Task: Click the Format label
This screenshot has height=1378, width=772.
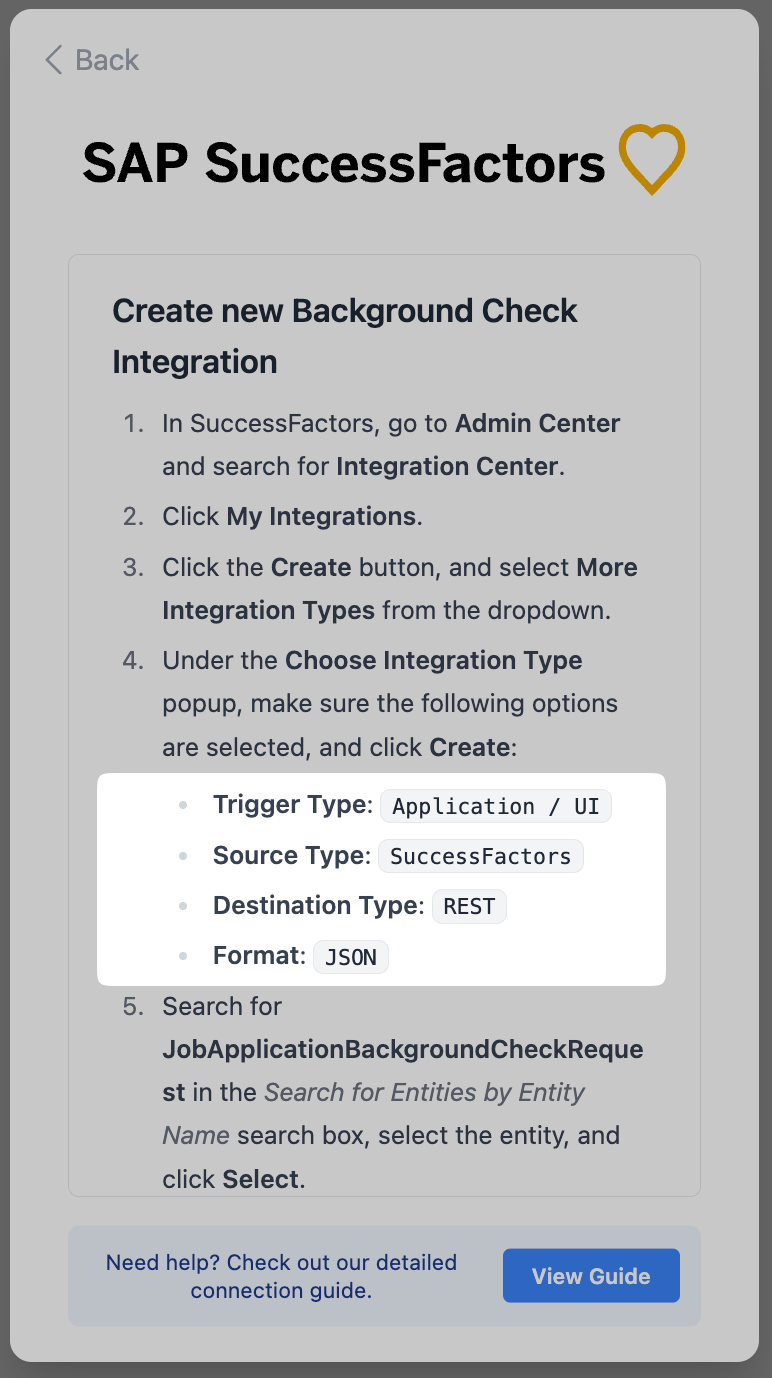Action: click(259, 955)
